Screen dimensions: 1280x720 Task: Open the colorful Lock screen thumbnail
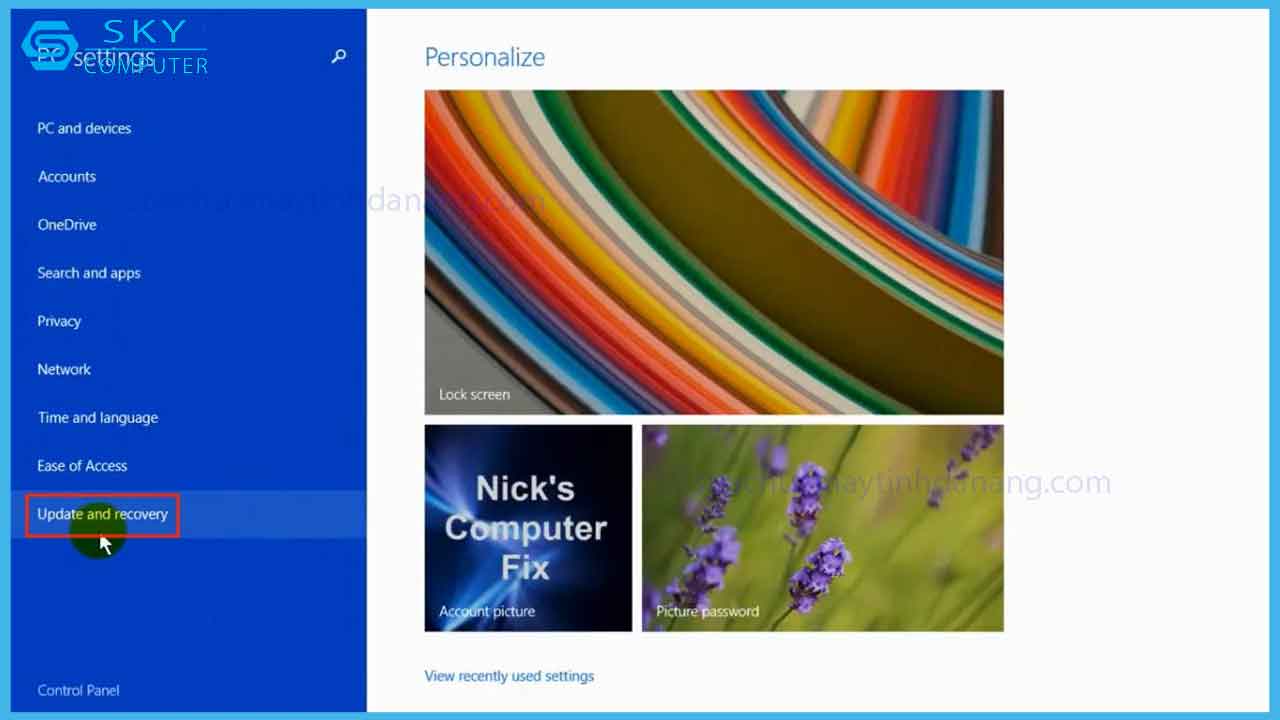click(x=714, y=250)
